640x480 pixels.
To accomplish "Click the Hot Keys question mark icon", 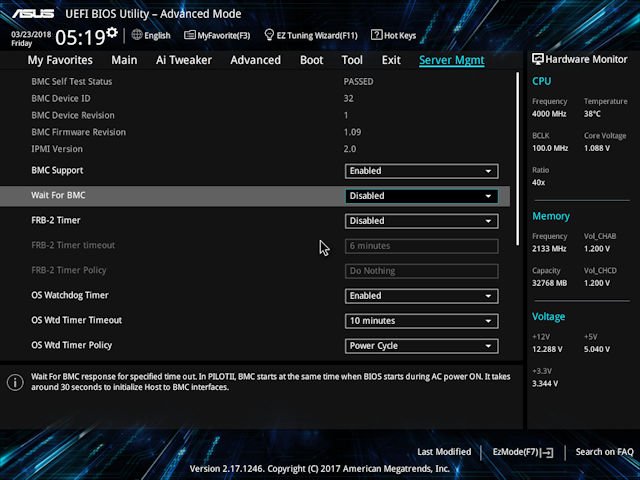I will pyautogui.click(x=376, y=35).
